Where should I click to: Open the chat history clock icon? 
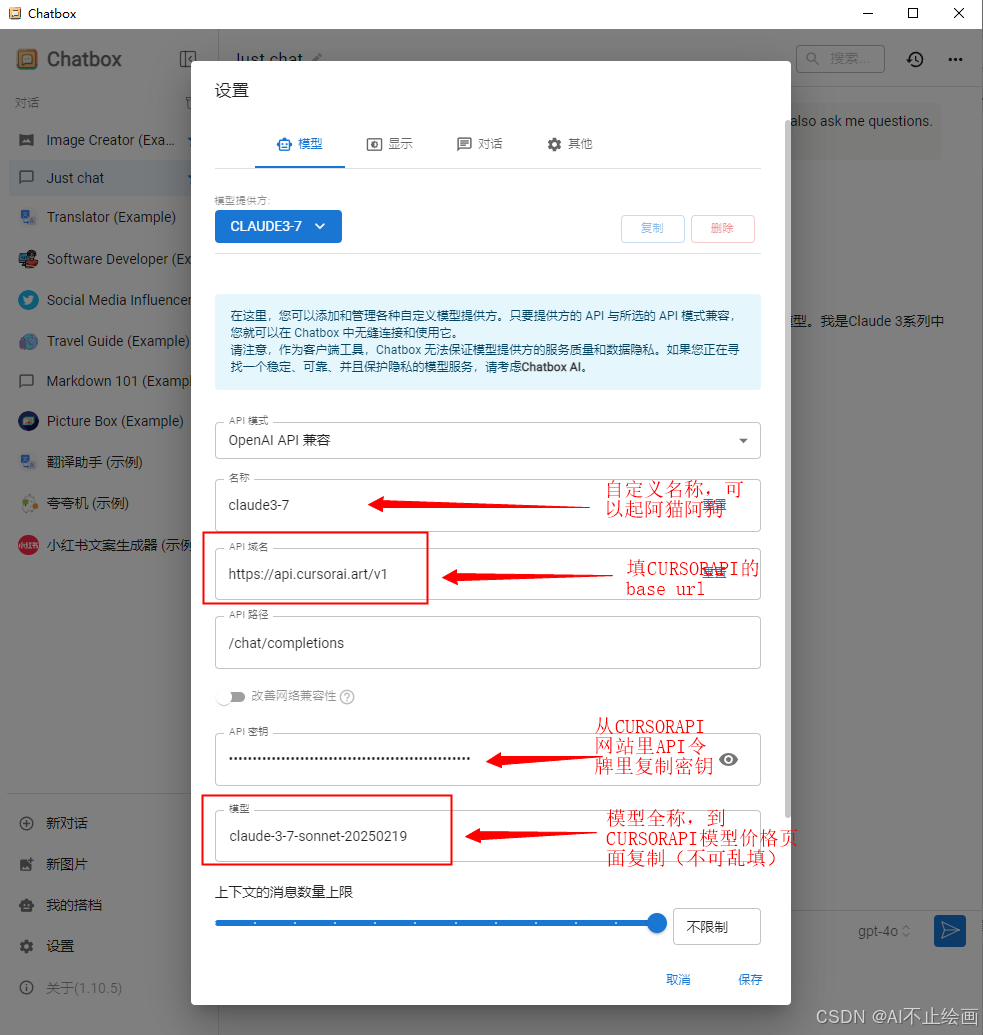coord(915,59)
